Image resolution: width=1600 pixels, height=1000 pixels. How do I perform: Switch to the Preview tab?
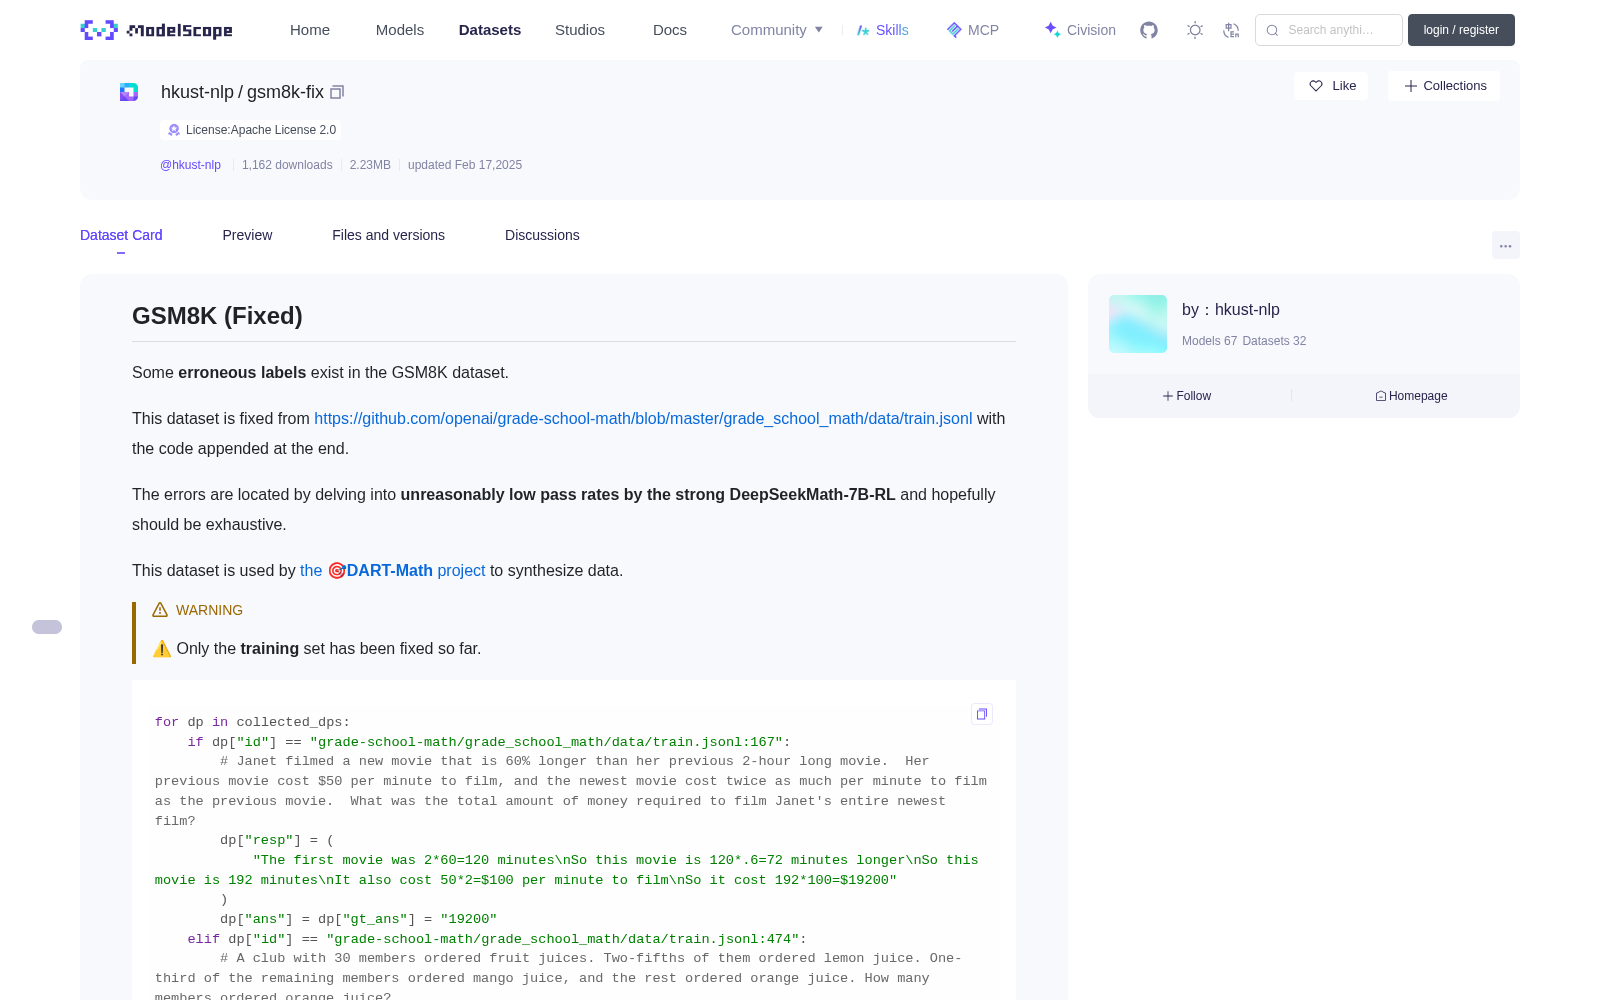click(247, 235)
